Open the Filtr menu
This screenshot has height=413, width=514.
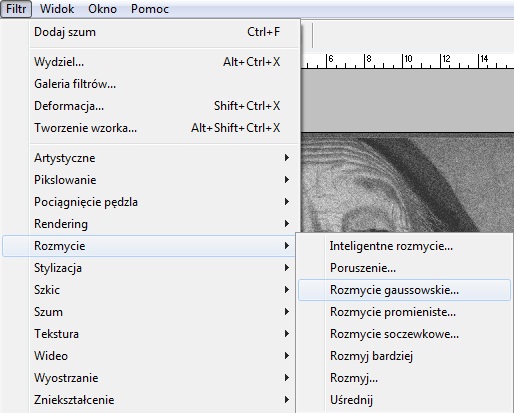tap(16, 9)
